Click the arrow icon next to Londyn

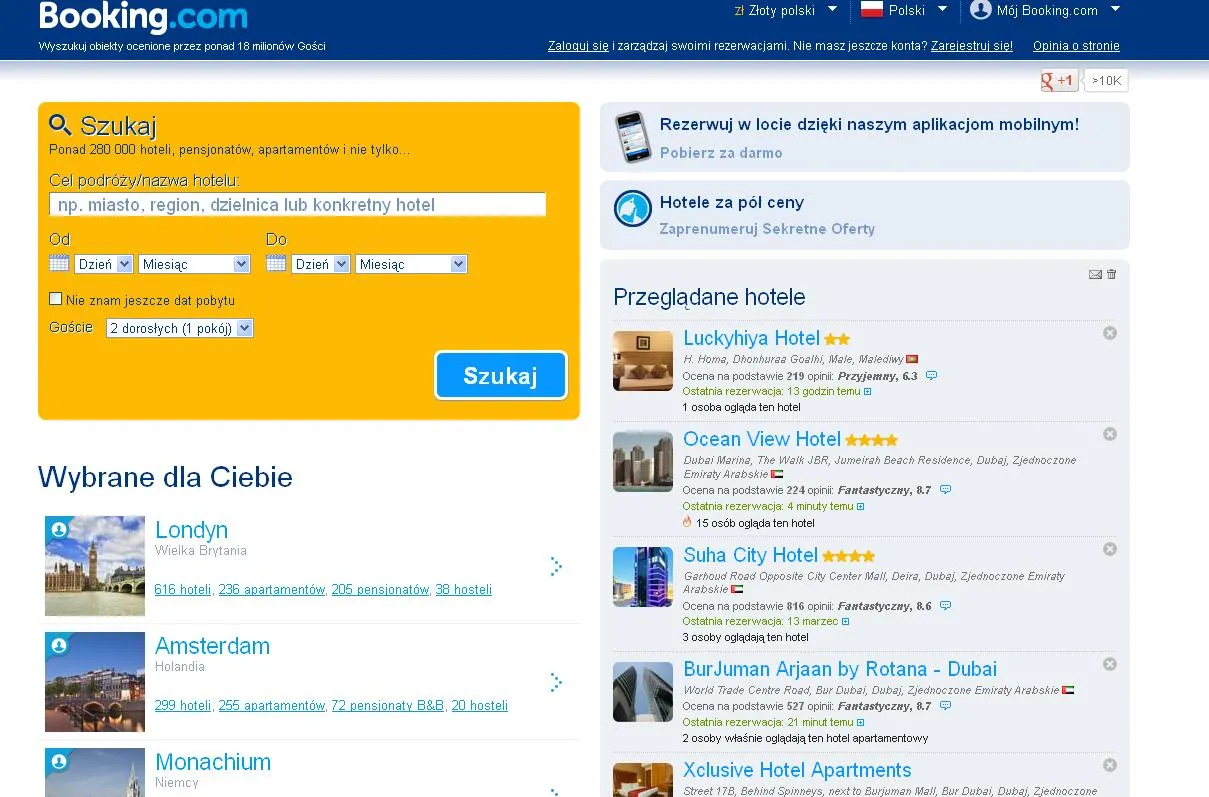(556, 566)
